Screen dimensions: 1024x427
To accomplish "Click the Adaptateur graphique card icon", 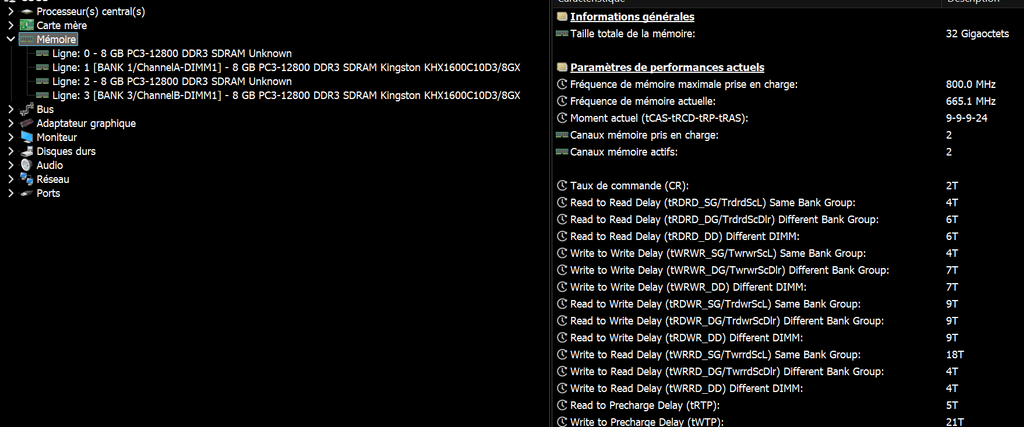I will point(27,123).
